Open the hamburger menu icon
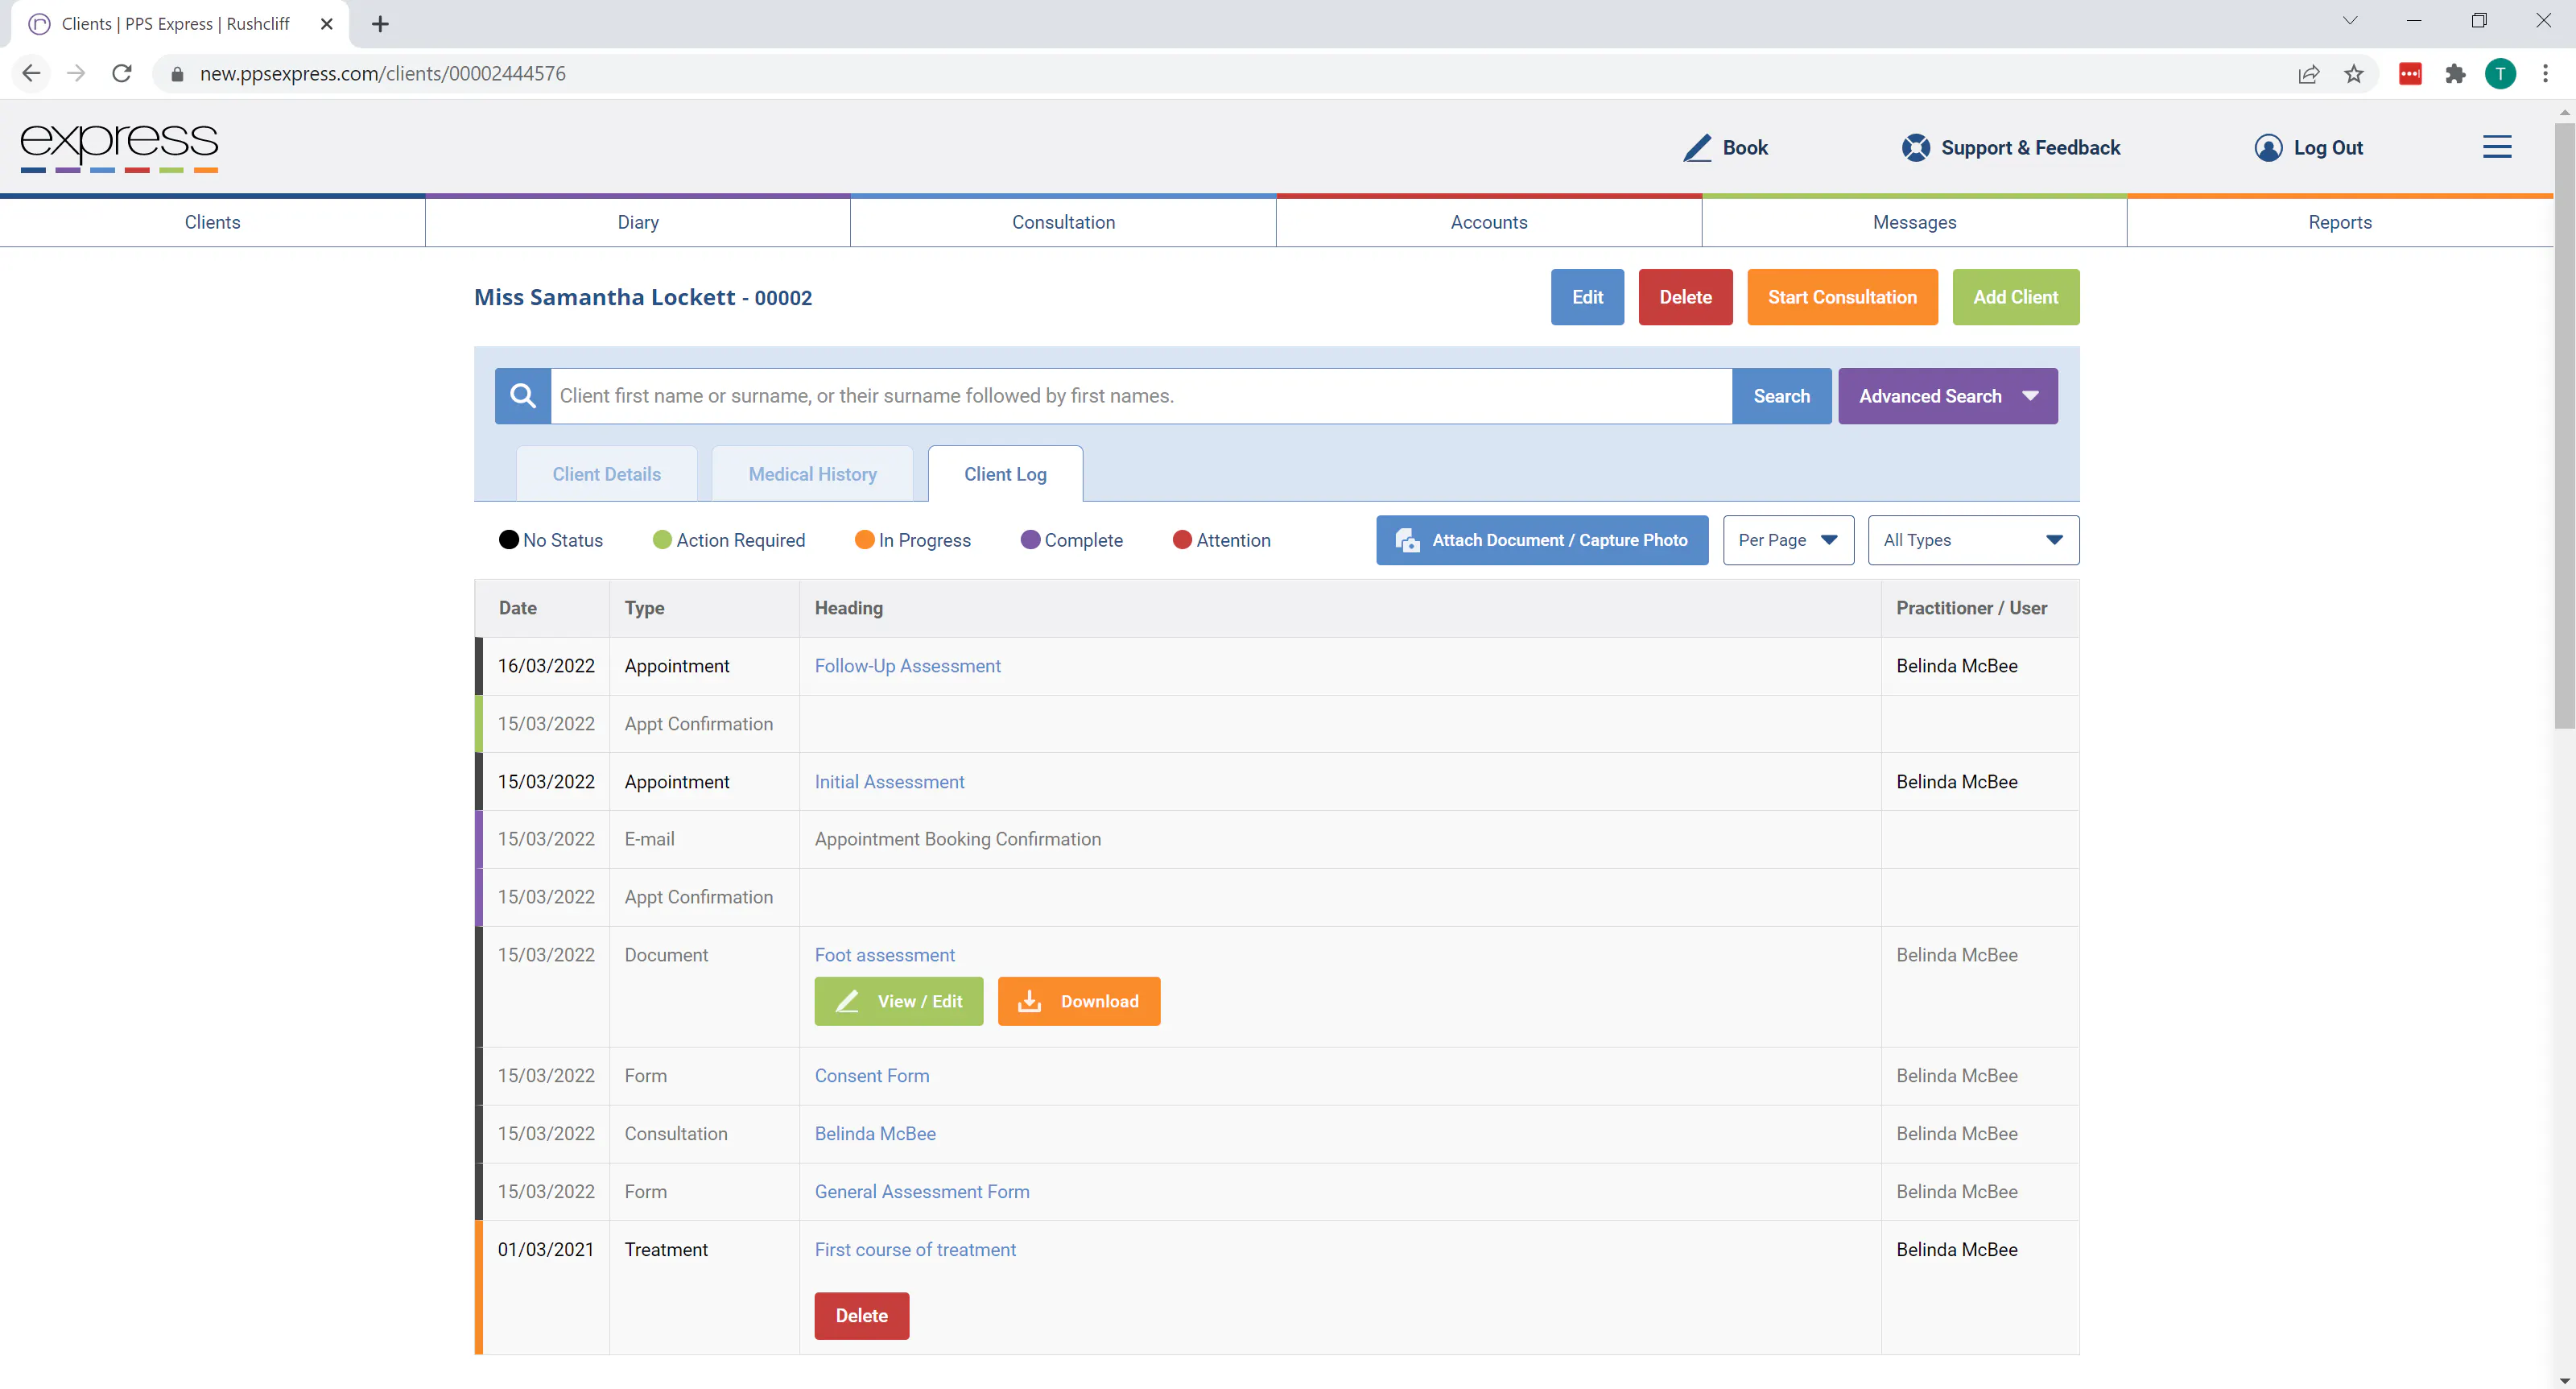 coord(2497,146)
